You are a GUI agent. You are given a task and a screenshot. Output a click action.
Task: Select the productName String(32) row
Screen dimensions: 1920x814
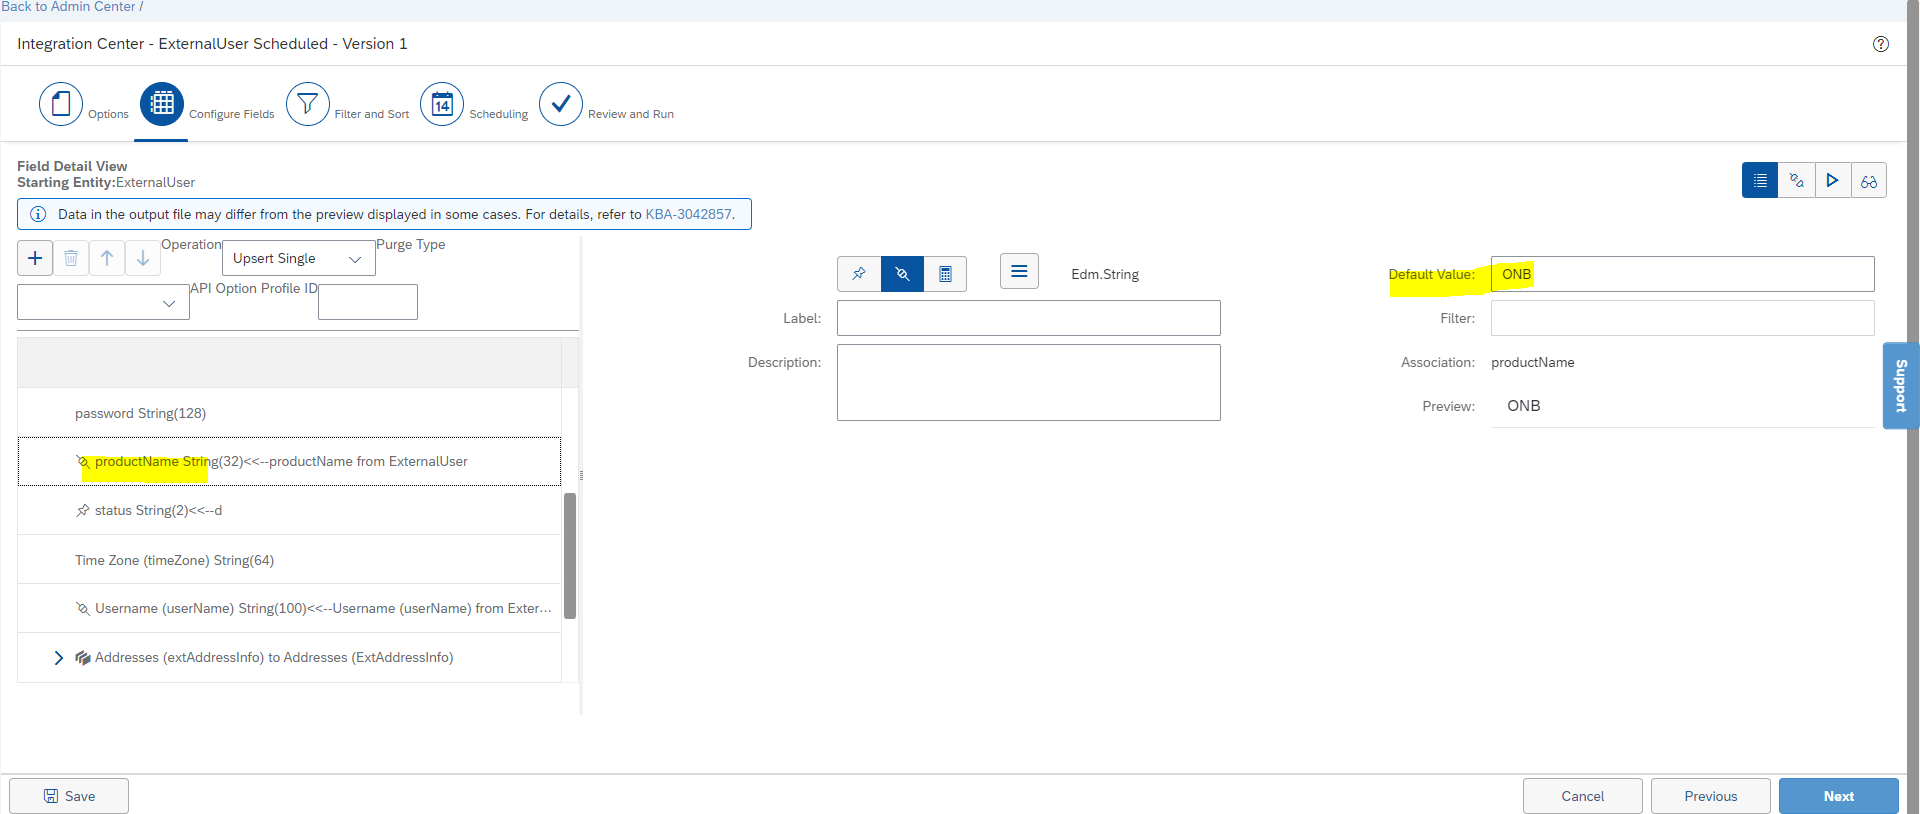[x=289, y=461]
